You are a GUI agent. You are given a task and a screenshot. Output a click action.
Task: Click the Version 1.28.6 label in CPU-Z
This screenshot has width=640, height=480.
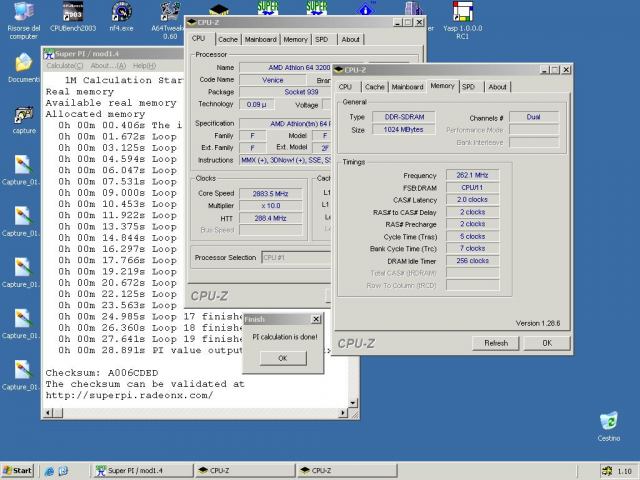tap(538, 323)
